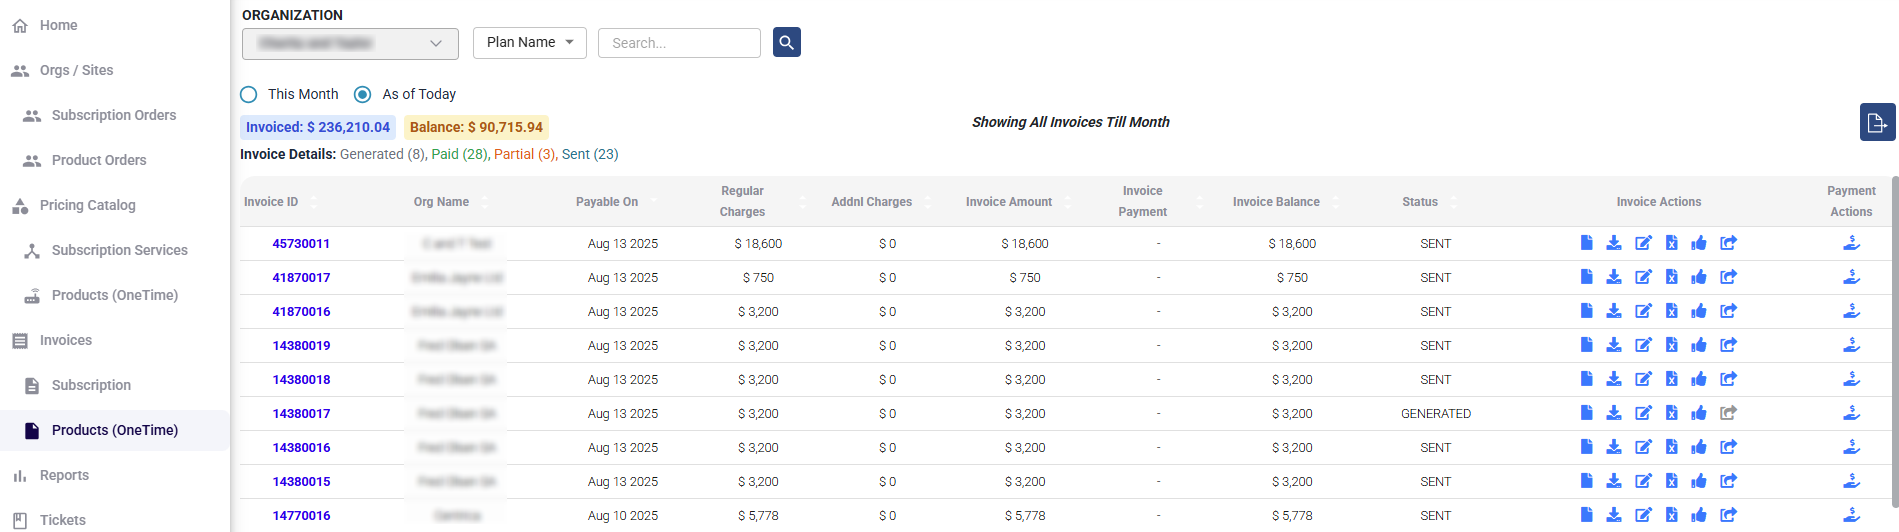The width and height of the screenshot is (1899, 532).
Task: Open invoice link 14770016
Action: [301, 515]
